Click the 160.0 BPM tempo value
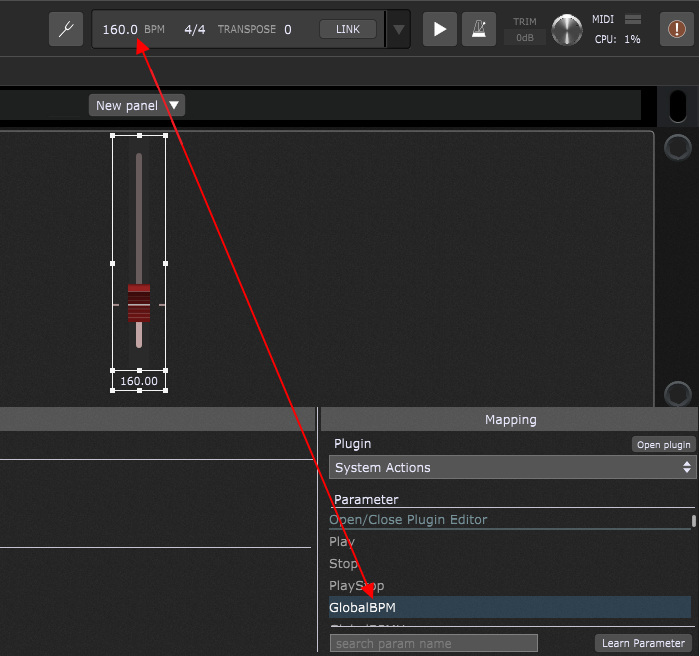 (120, 29)
